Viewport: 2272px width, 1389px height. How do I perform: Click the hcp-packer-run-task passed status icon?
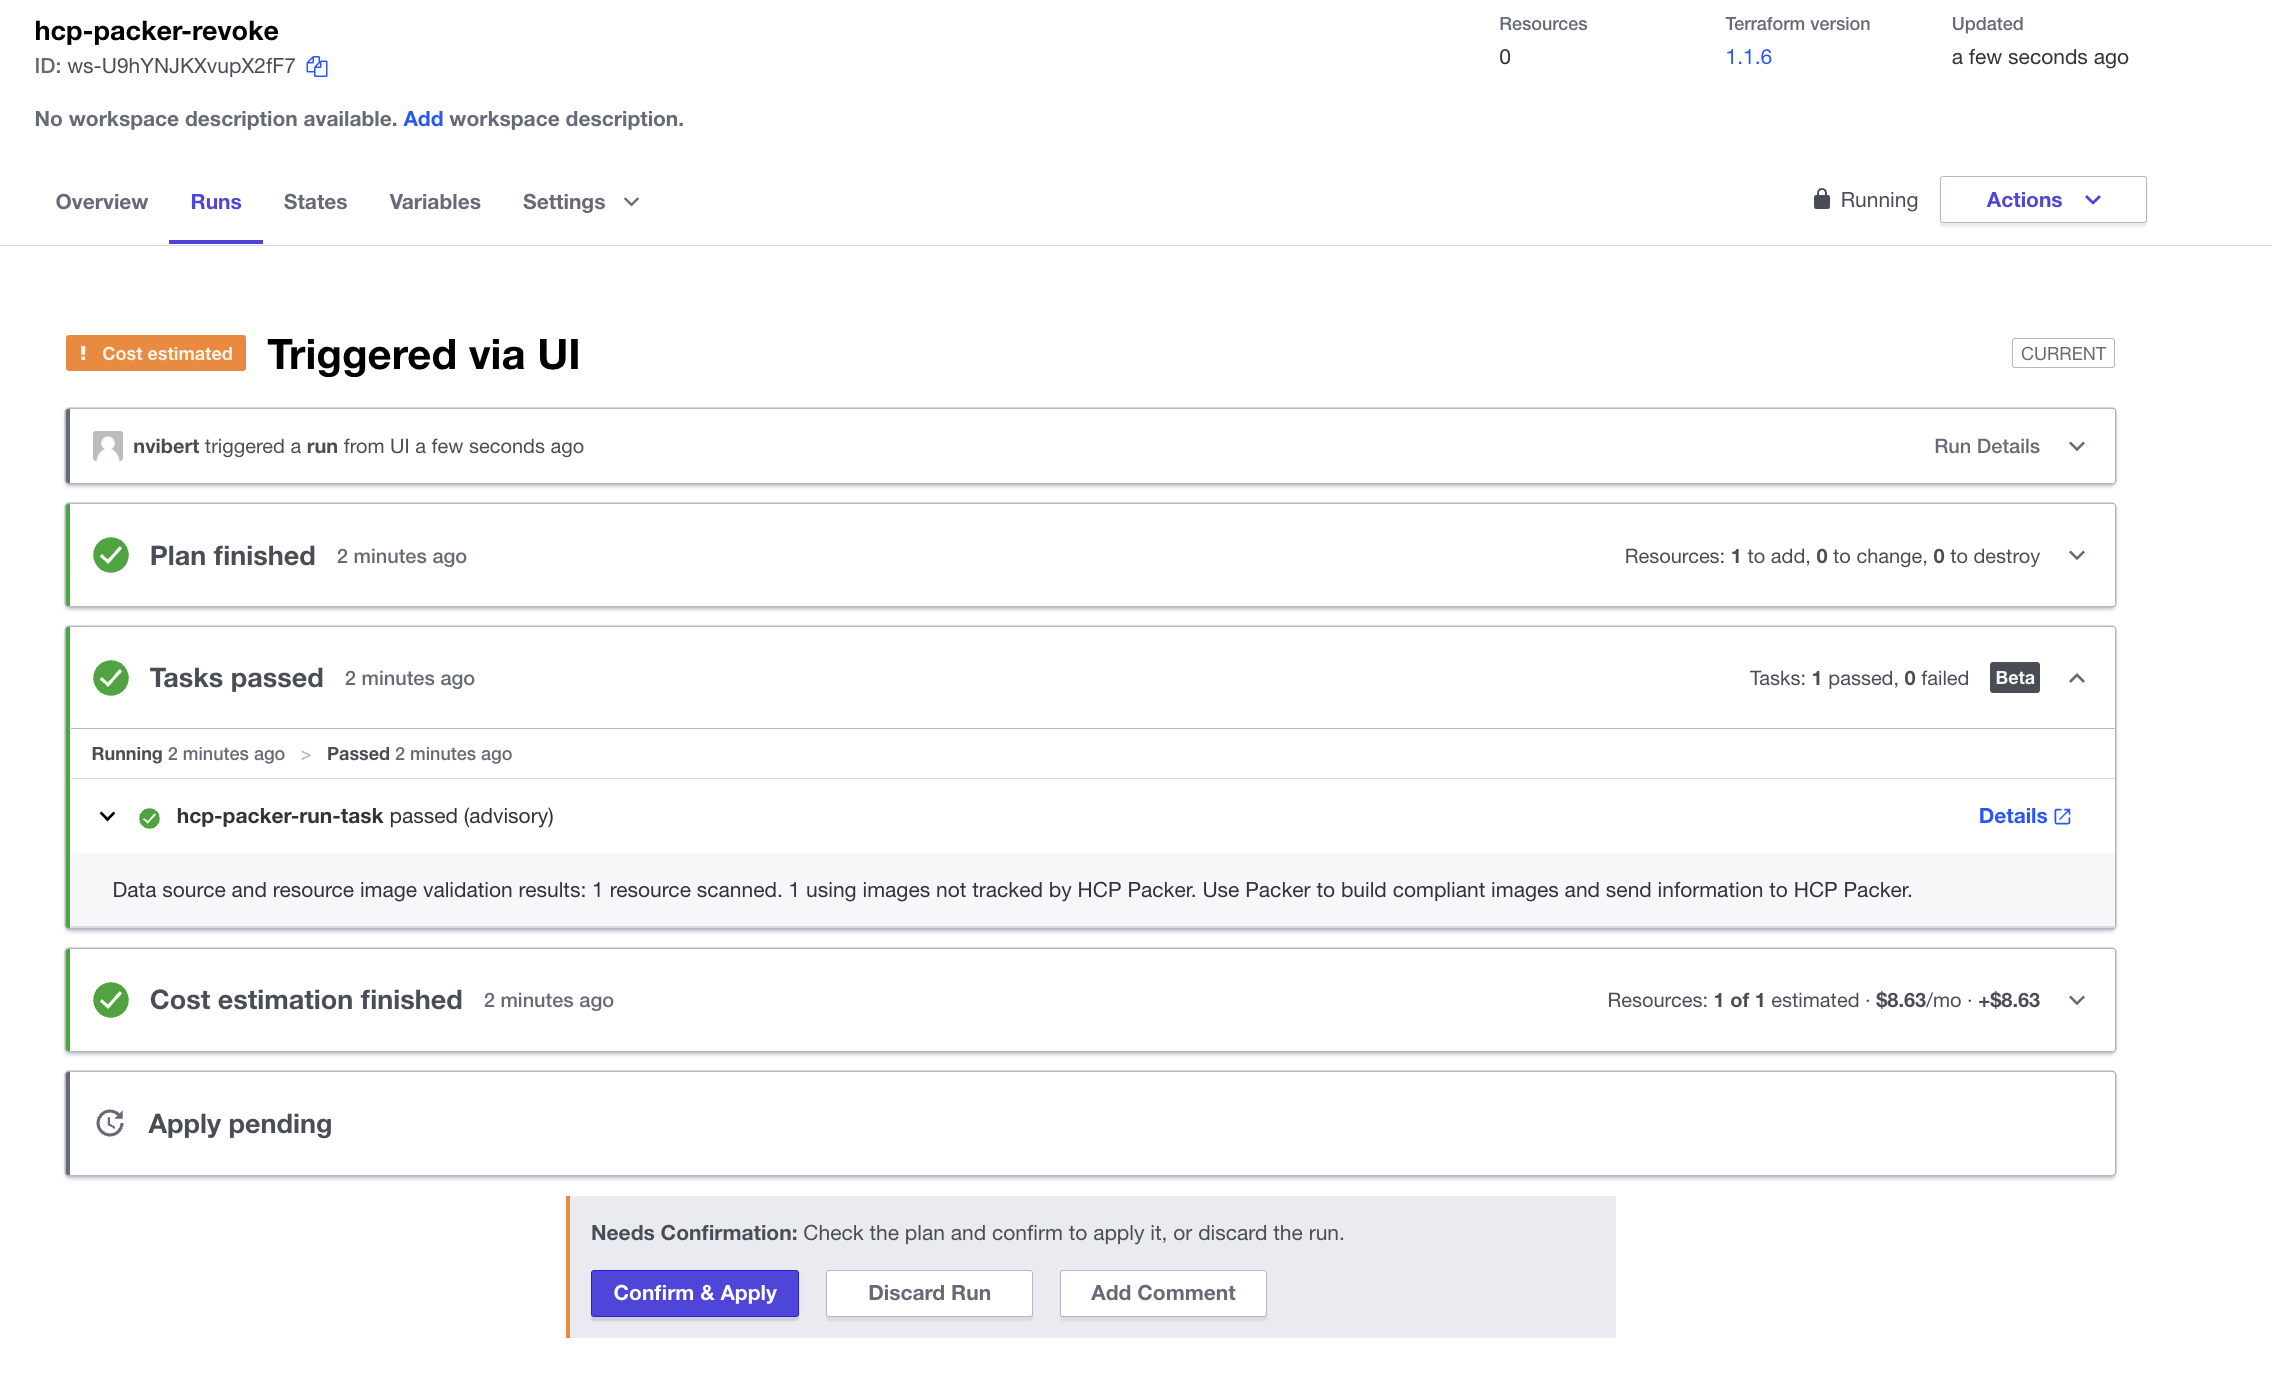(x=150, y=818)
